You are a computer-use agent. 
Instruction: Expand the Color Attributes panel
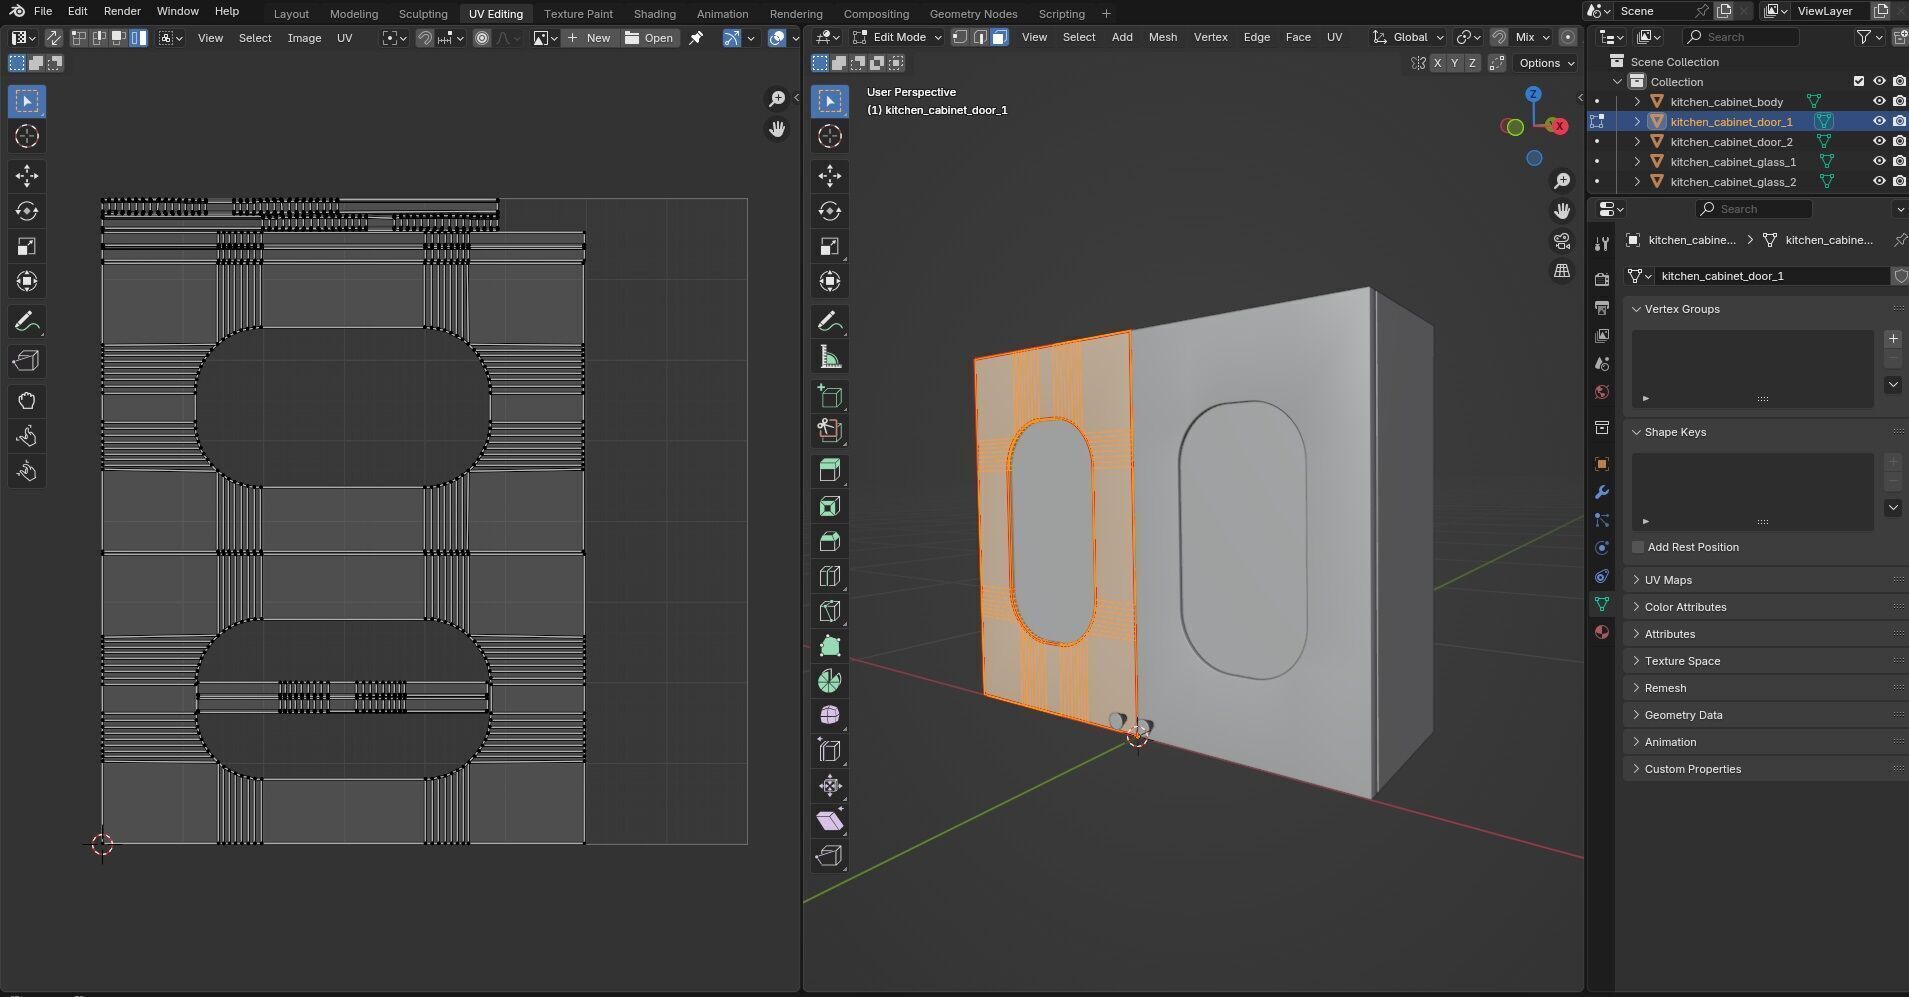[x=1685, y=607]
